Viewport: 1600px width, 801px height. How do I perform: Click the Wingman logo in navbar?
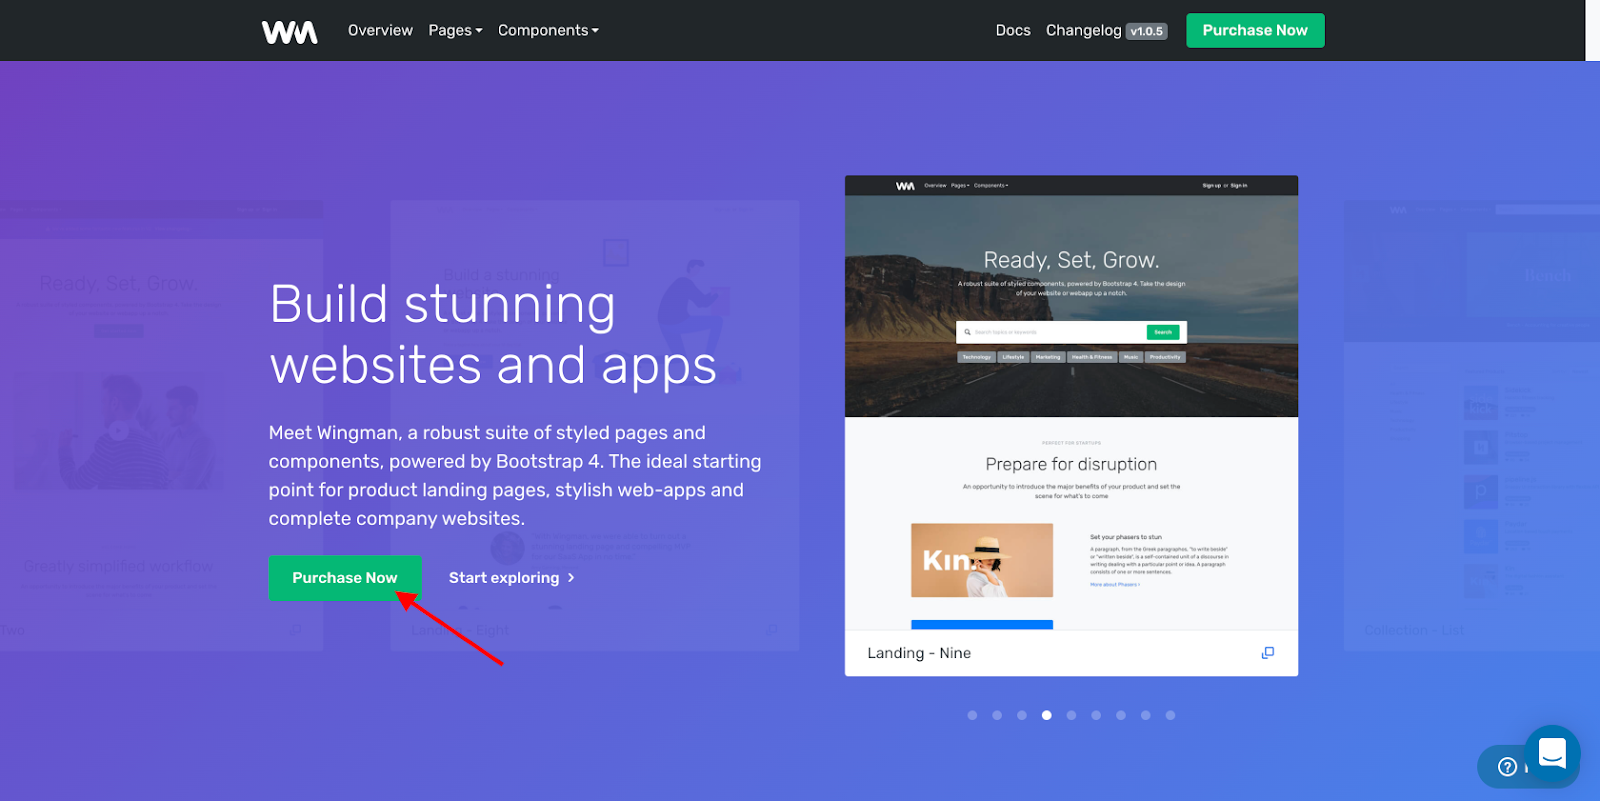(289, 32)
